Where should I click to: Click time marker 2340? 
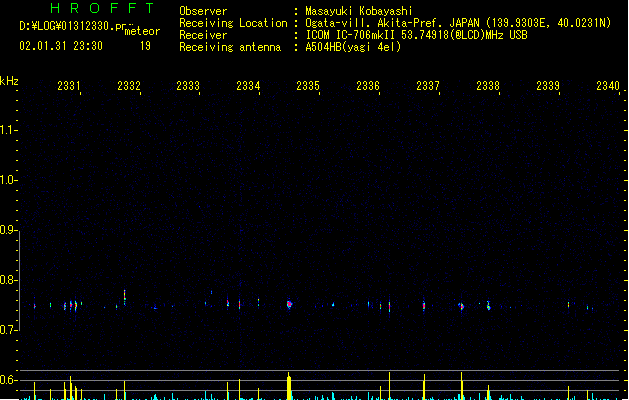point(608,85)
